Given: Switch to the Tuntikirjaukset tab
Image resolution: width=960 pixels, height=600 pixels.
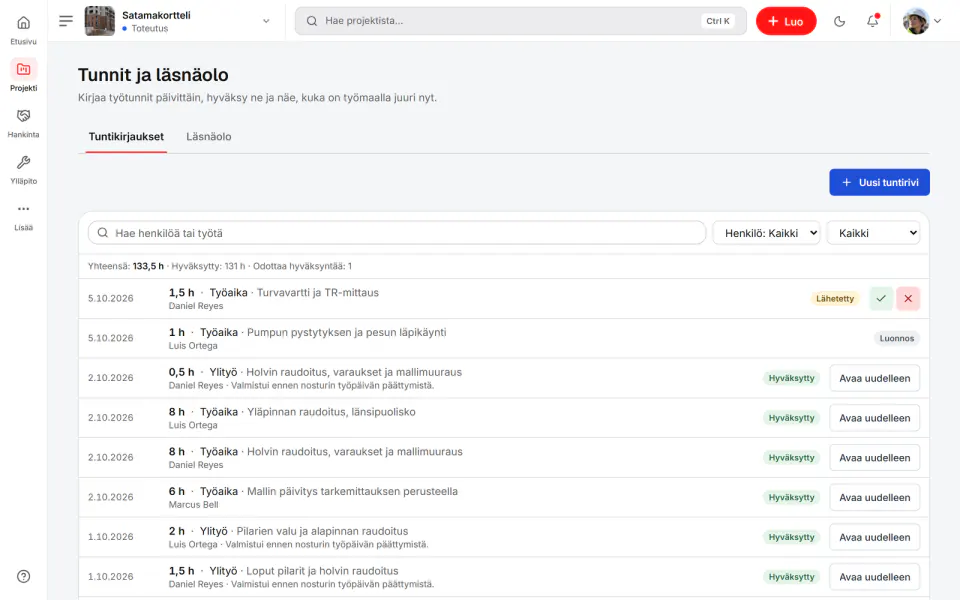Looking at the screenshot, I should (x=126, y=137).
